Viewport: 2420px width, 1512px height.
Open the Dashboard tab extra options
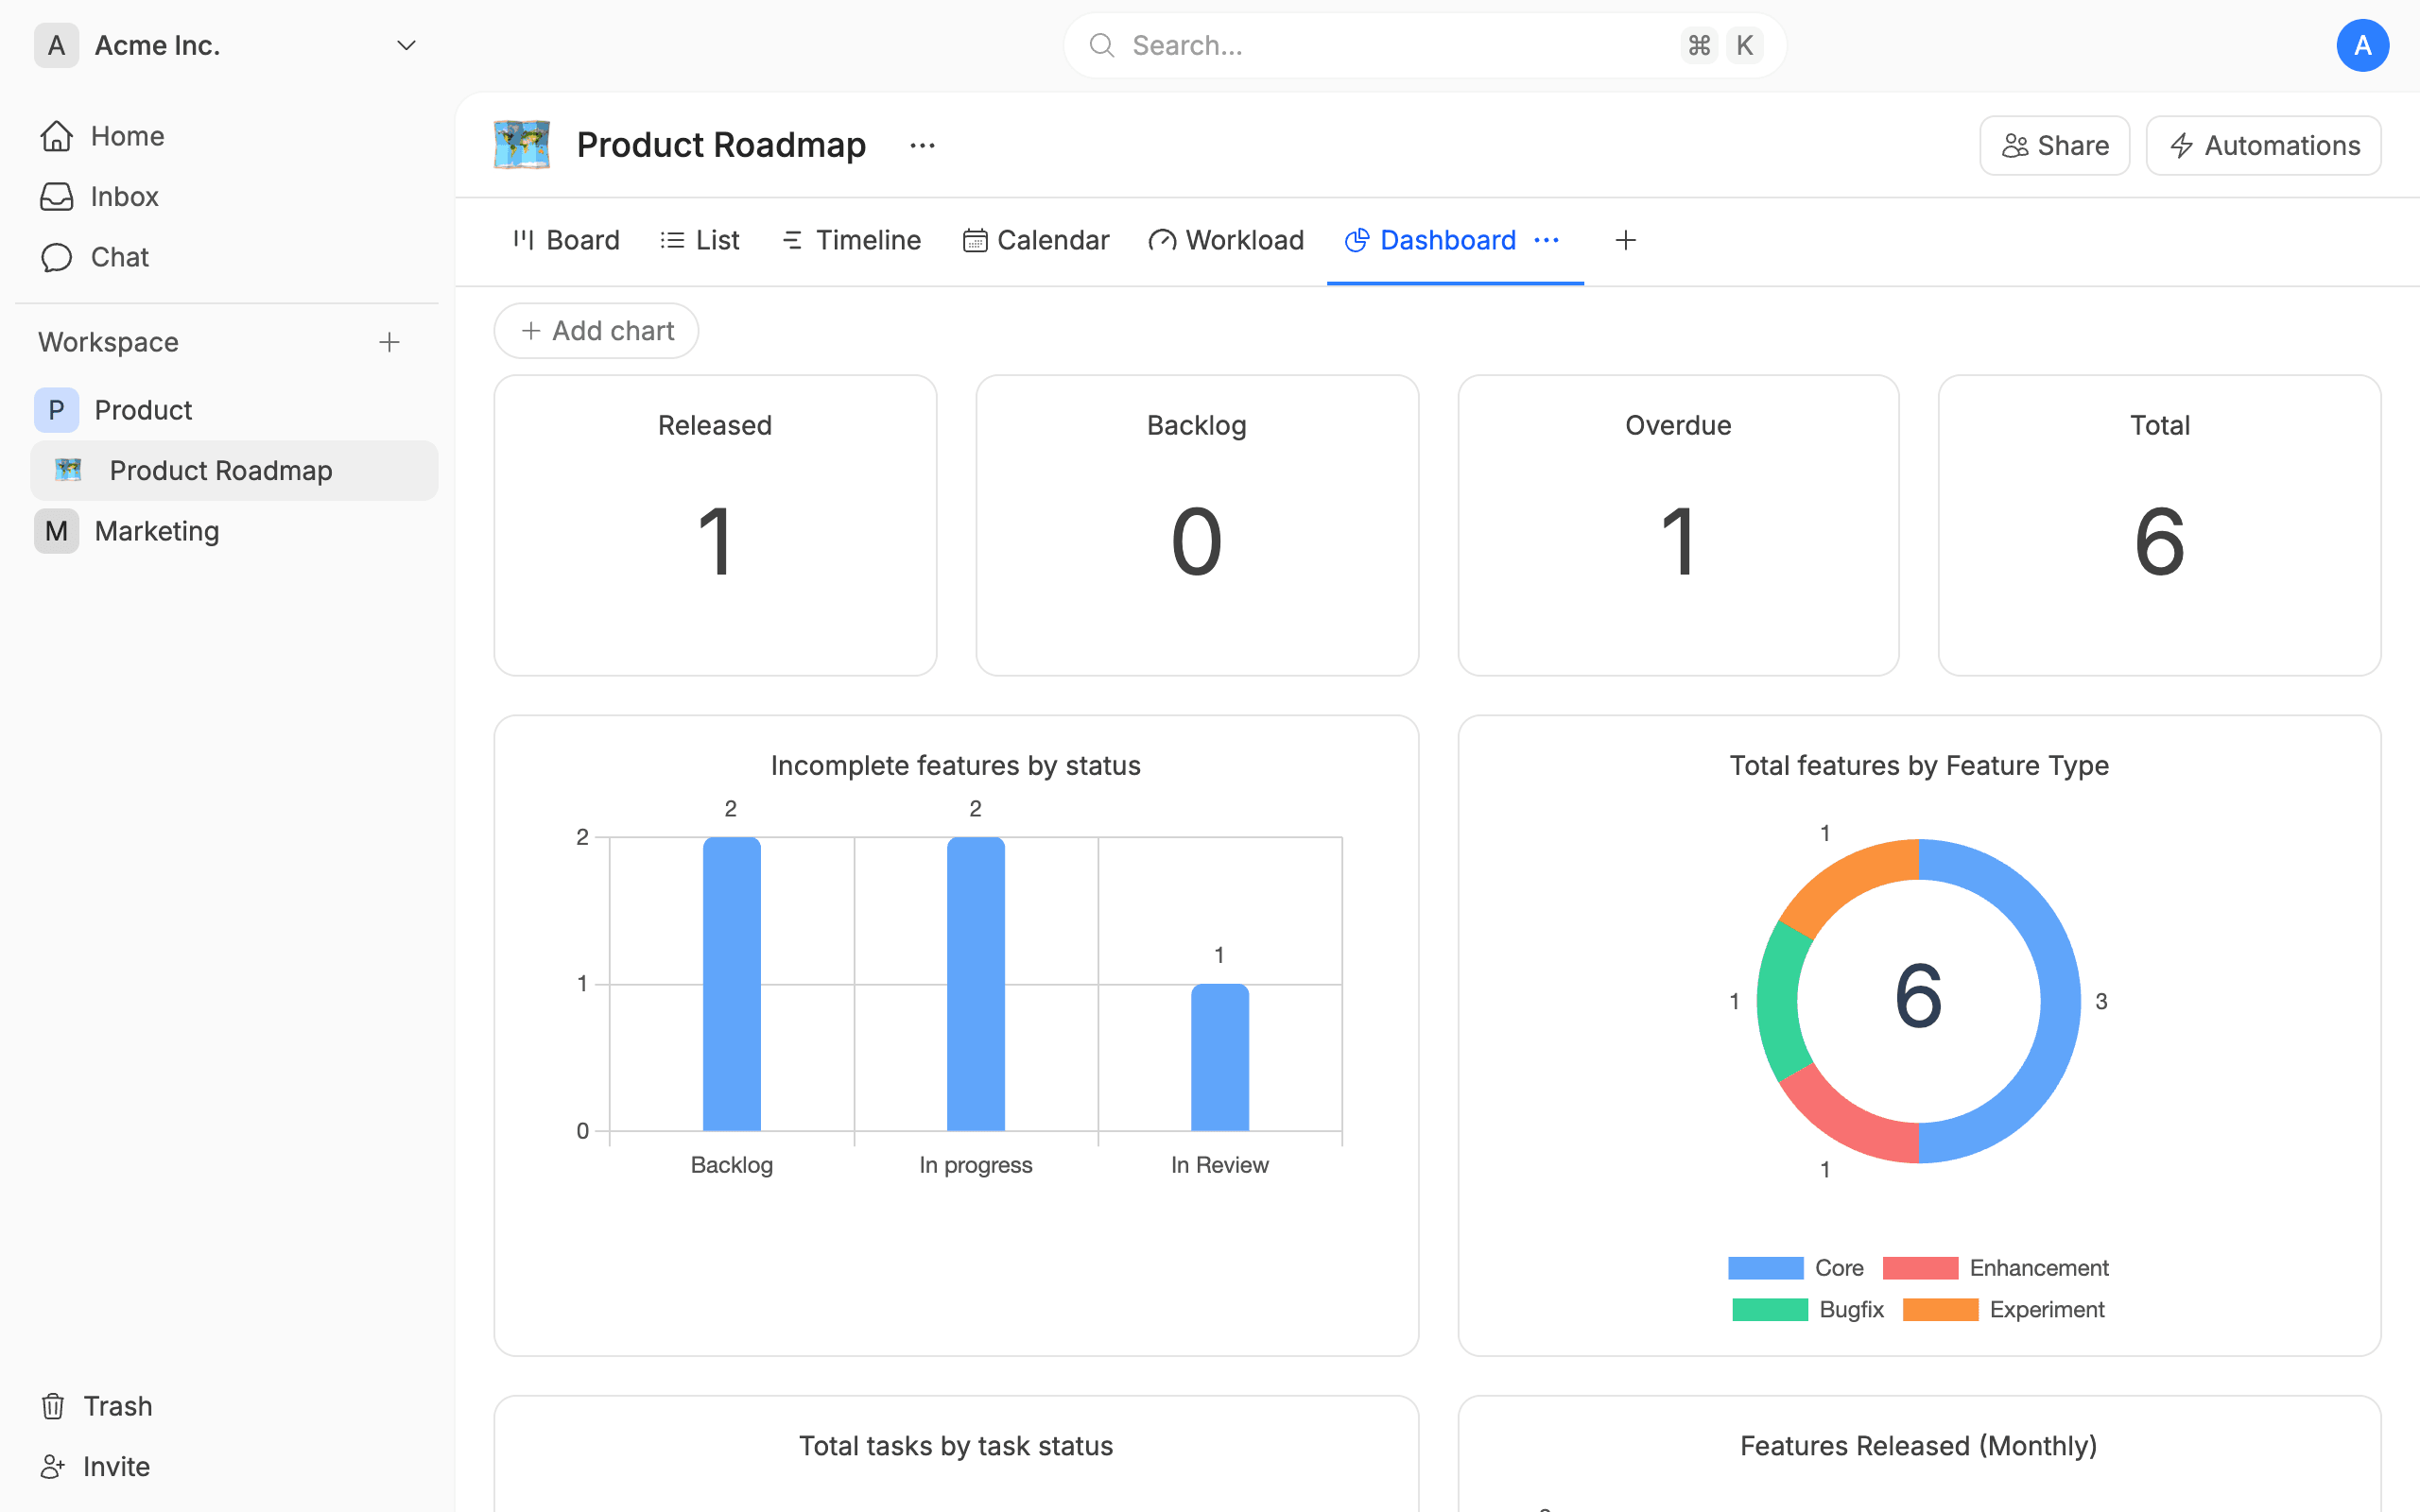click(1546, 240)
